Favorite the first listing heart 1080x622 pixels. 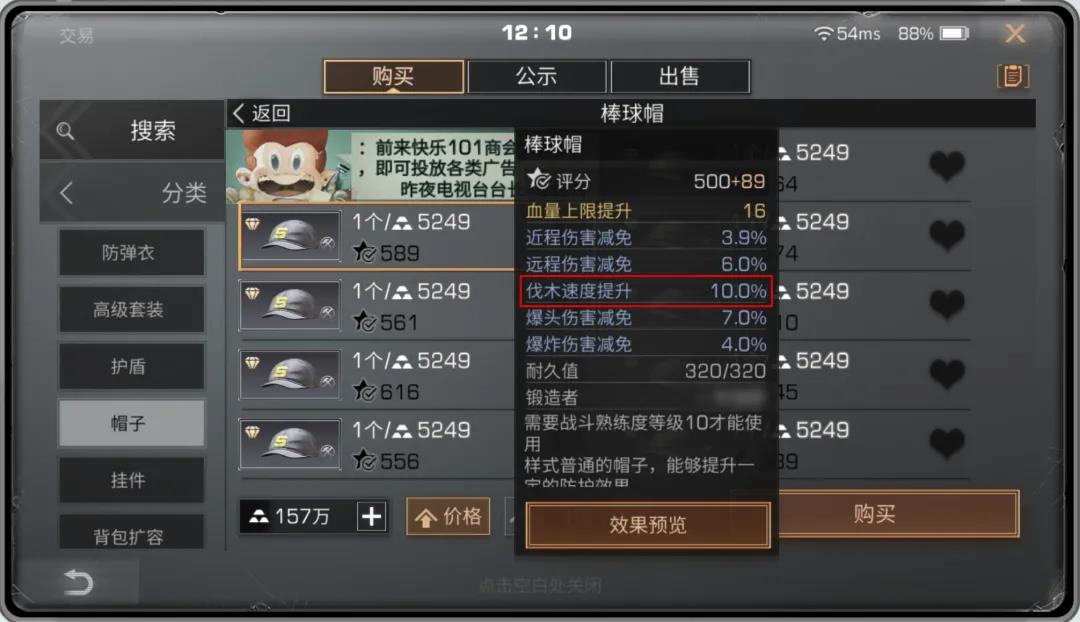947,166
